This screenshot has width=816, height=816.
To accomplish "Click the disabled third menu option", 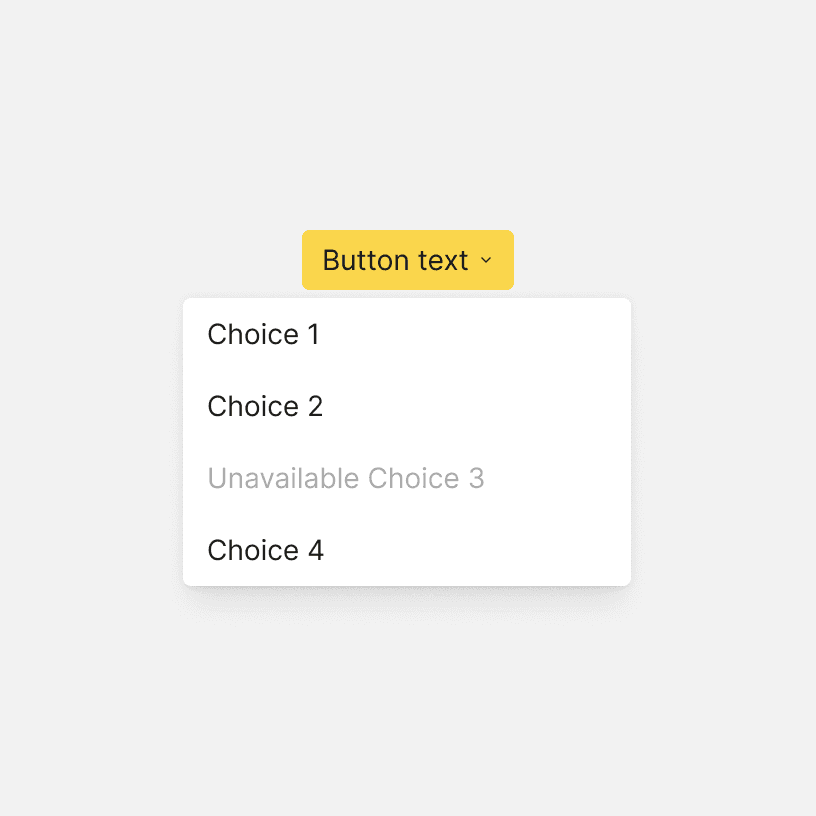I will [x=345, y=479].
